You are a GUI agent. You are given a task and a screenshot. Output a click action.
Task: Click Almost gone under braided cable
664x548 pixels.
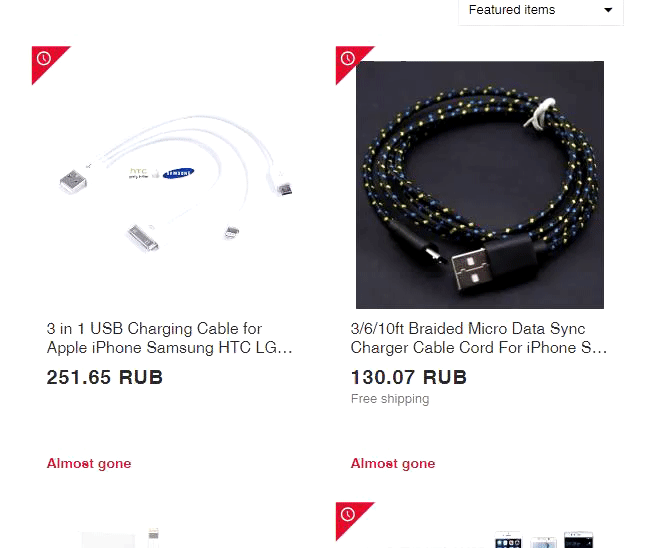coord(393,463)
